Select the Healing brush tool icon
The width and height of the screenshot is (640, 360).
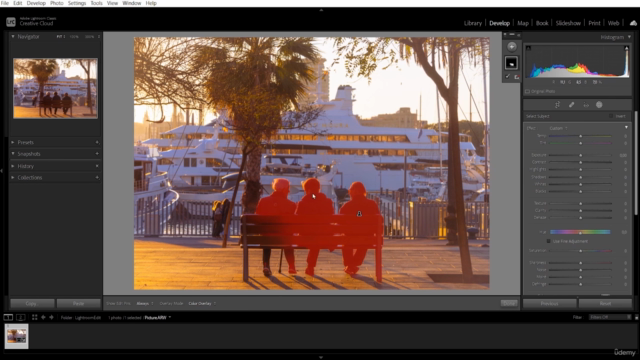571,105
